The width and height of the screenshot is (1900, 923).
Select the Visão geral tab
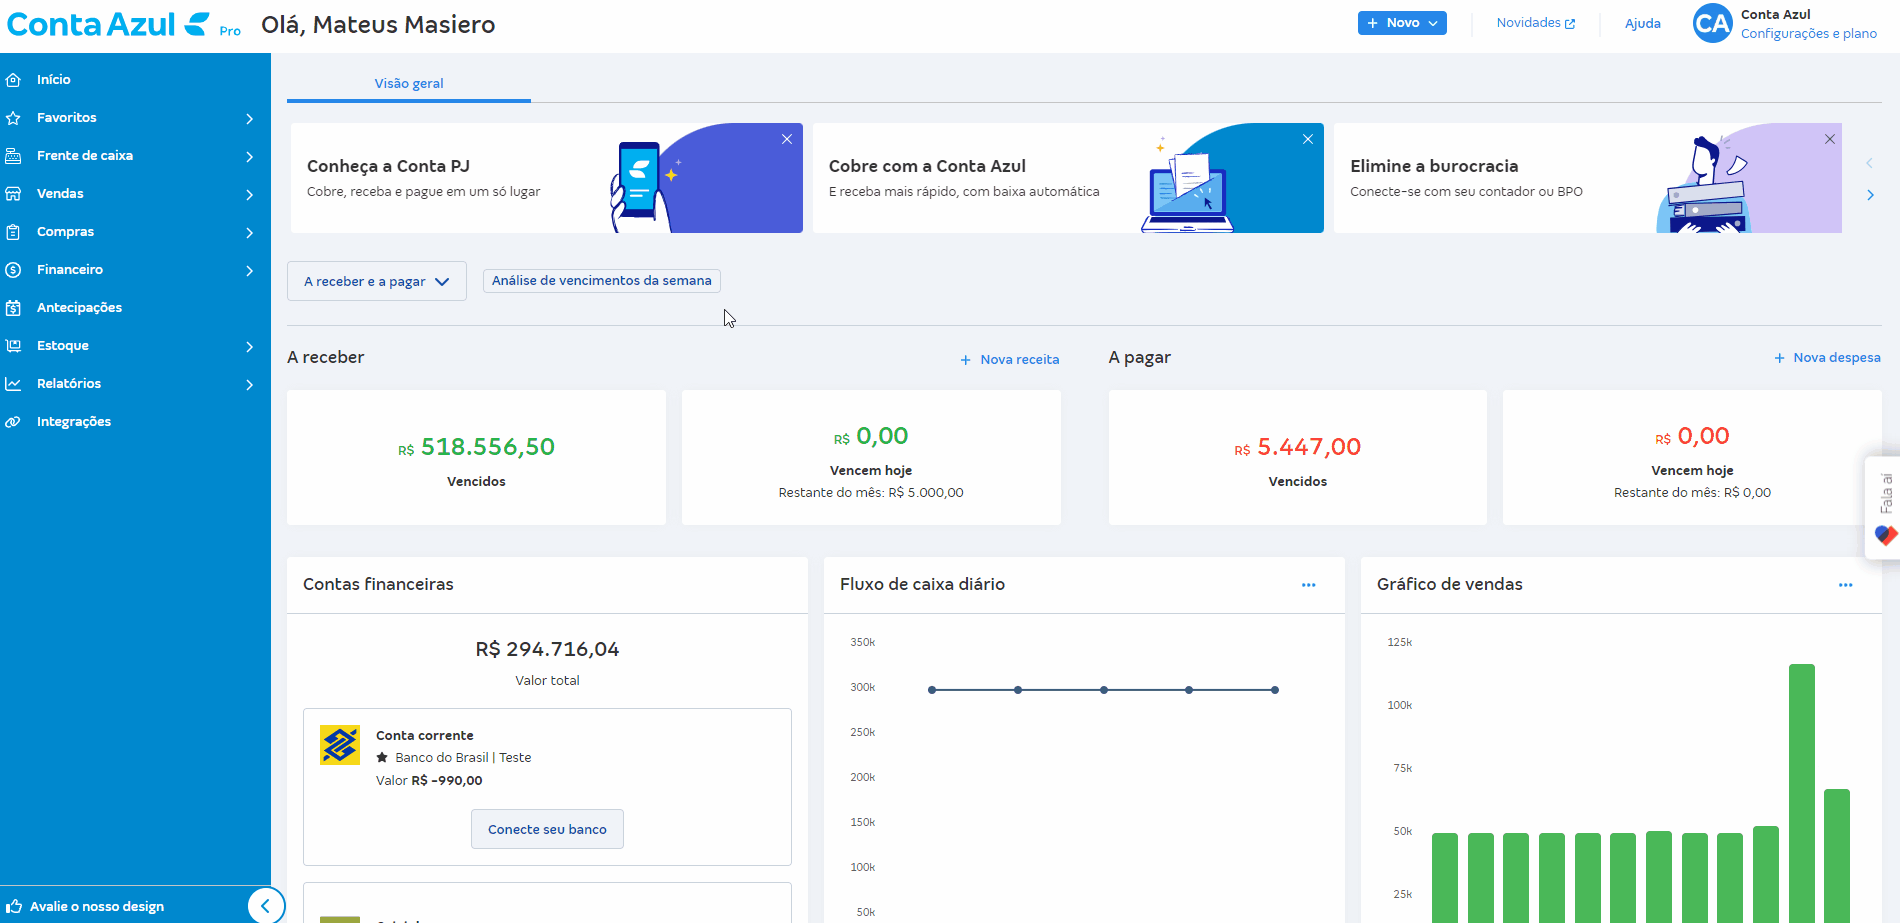[x=409, y=83]
